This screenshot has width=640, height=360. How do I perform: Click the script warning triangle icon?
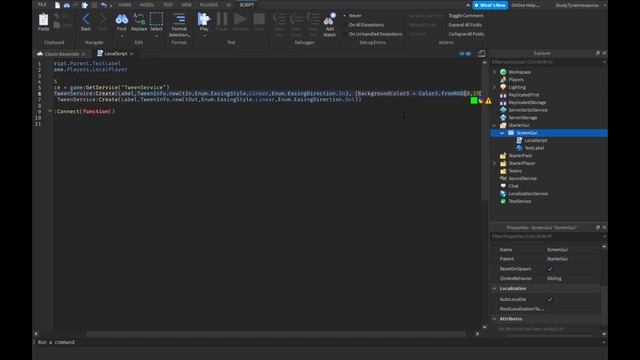(488, 100)
